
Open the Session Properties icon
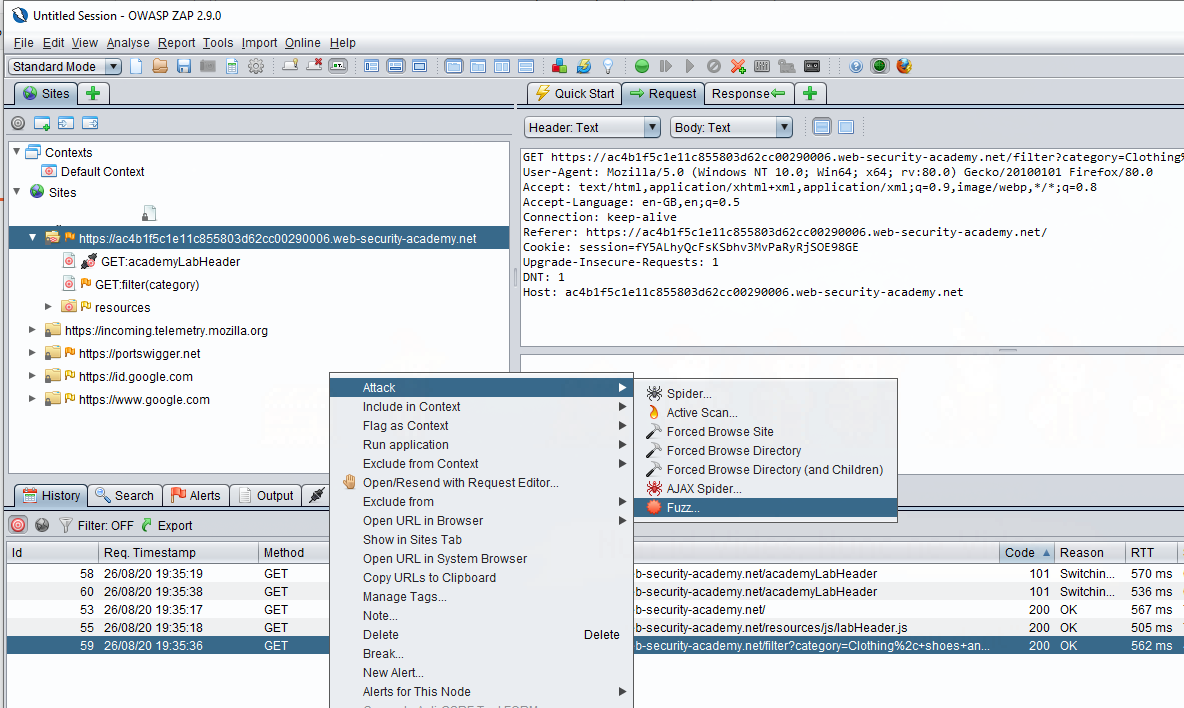pyautogui.click(x=232, y=66)
